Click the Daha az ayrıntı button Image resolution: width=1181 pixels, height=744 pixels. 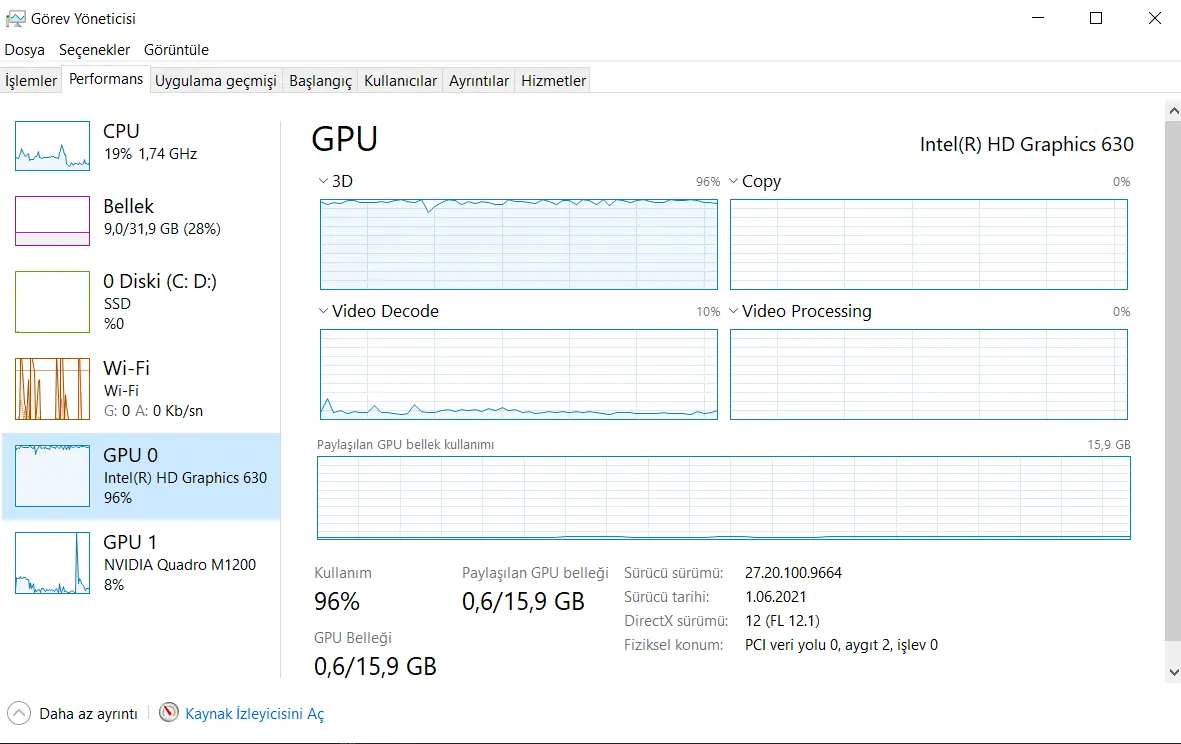(x=73, y=713)
